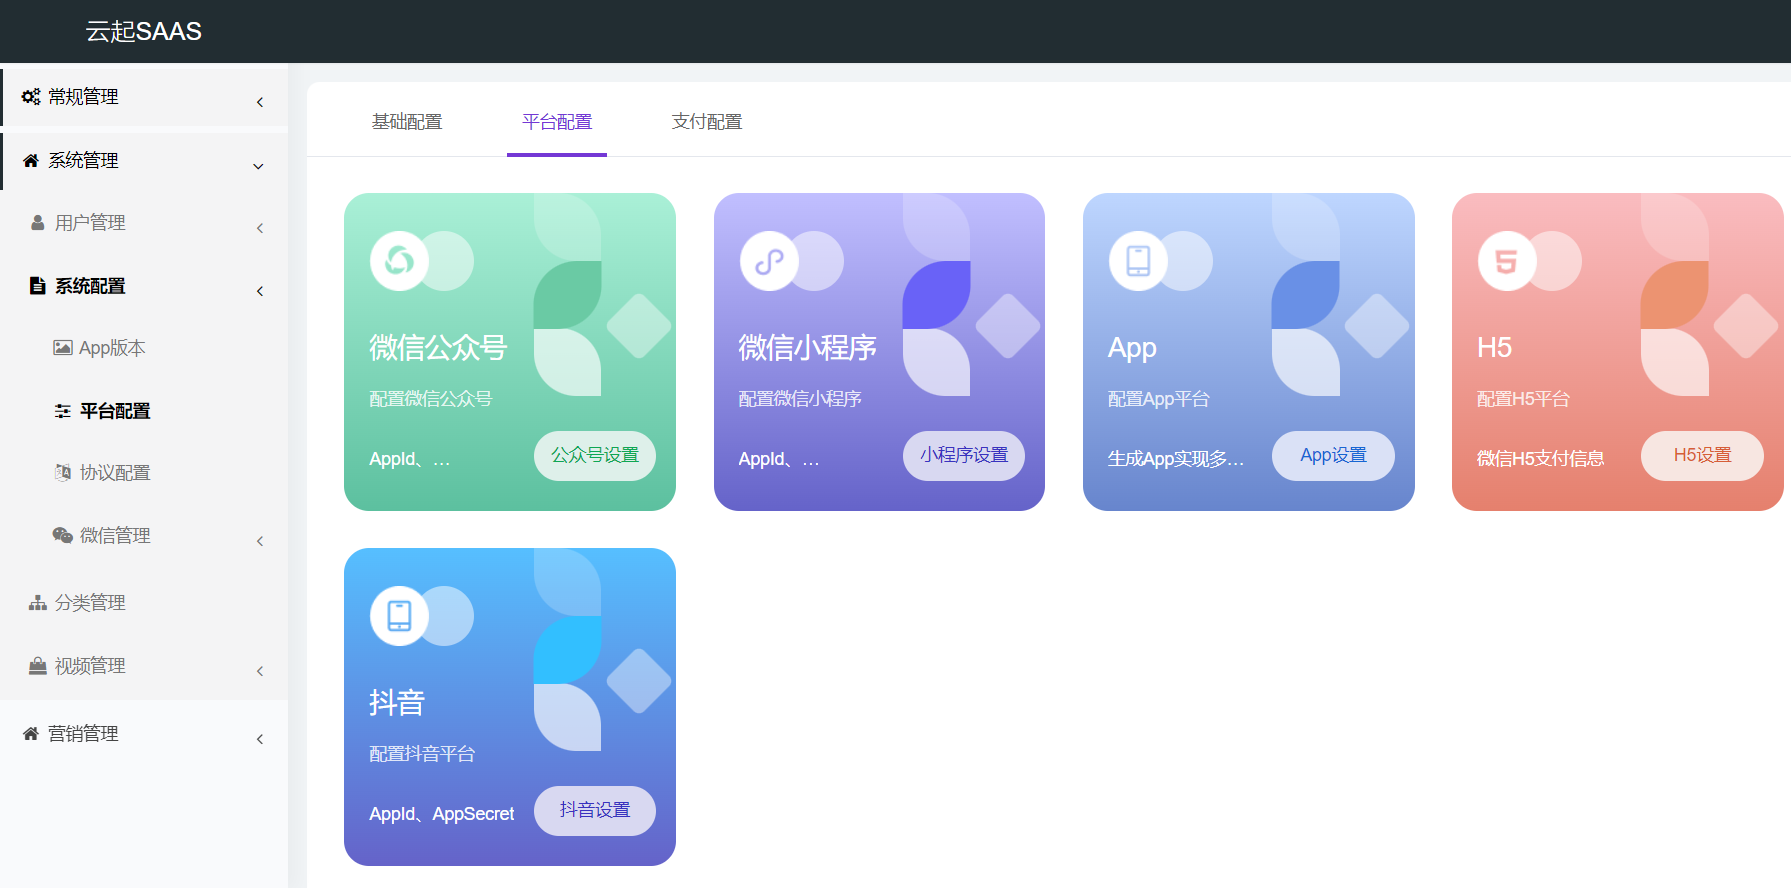This screenshot has height=888, width=1791.
Task: Click the AppId、AppSecret text on 抖音 card
Action: pos(441,814)
